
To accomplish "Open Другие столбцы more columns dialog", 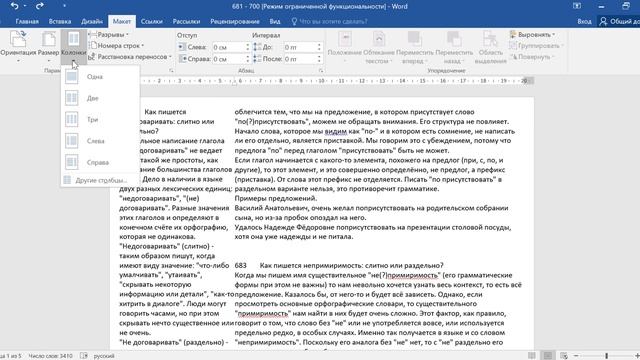I will pyautogui.click(x=100, y=180).
